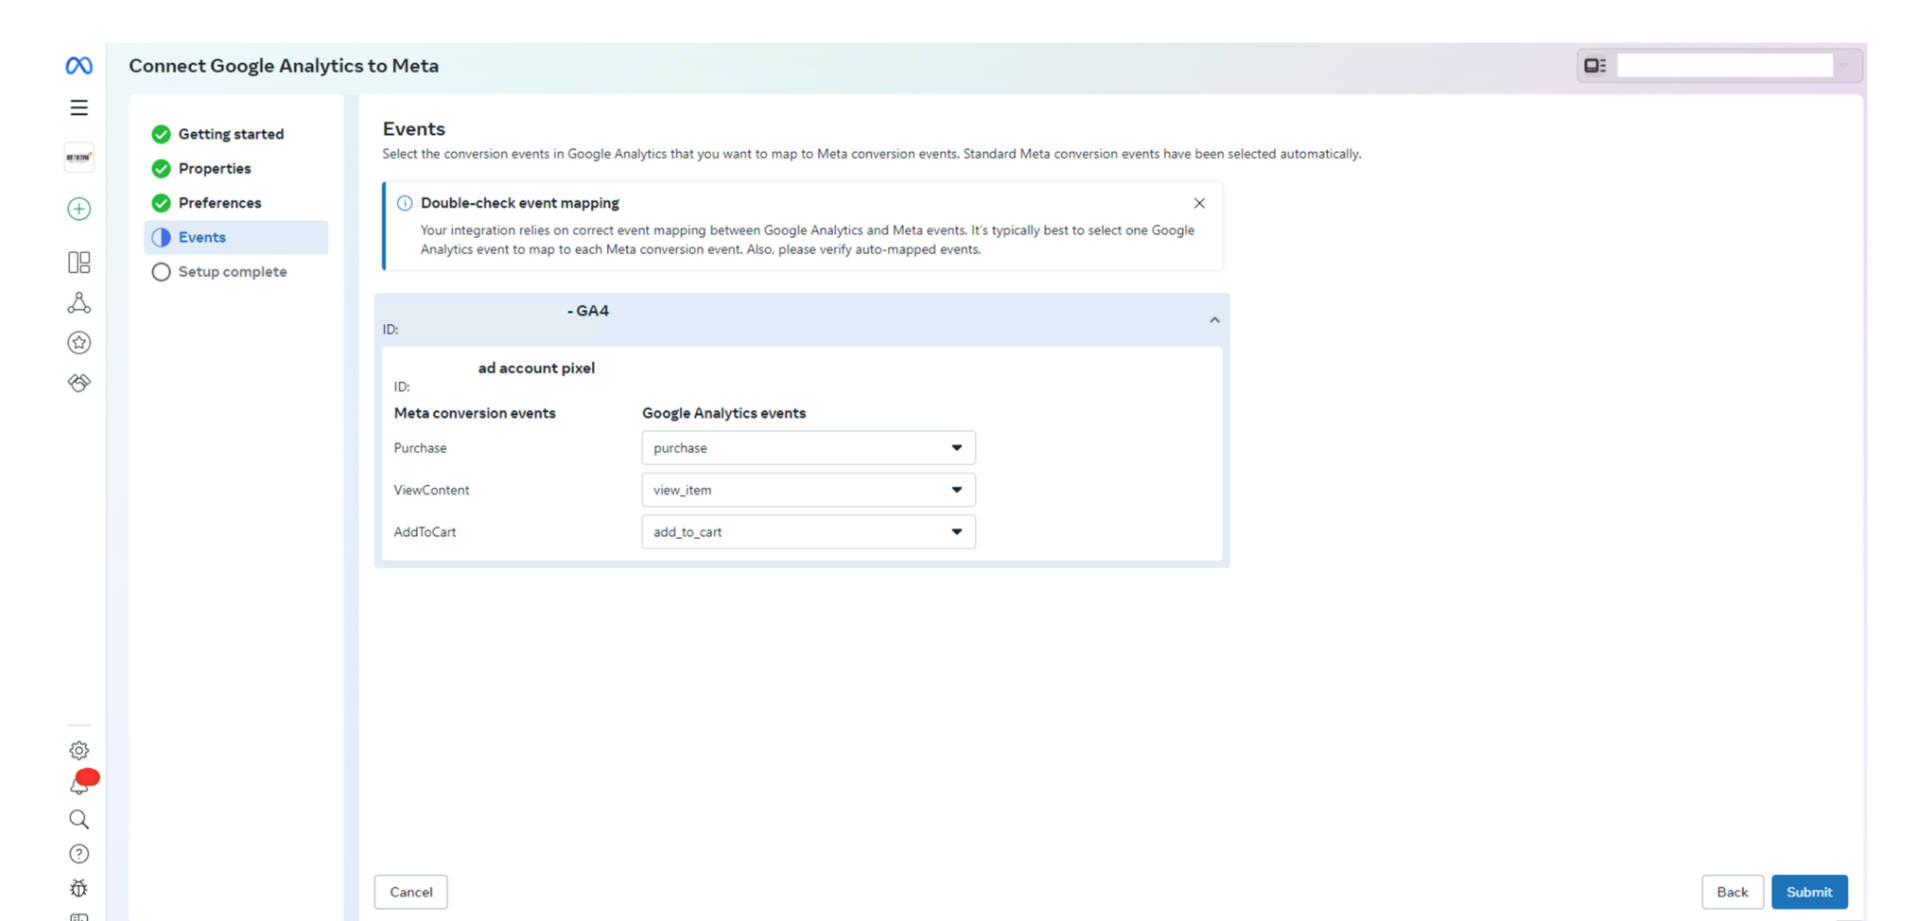Viewport: 1920px width, 921px height.
Task: Click the Events page heading
Action: pyautogui.click(x=414, y=129)
